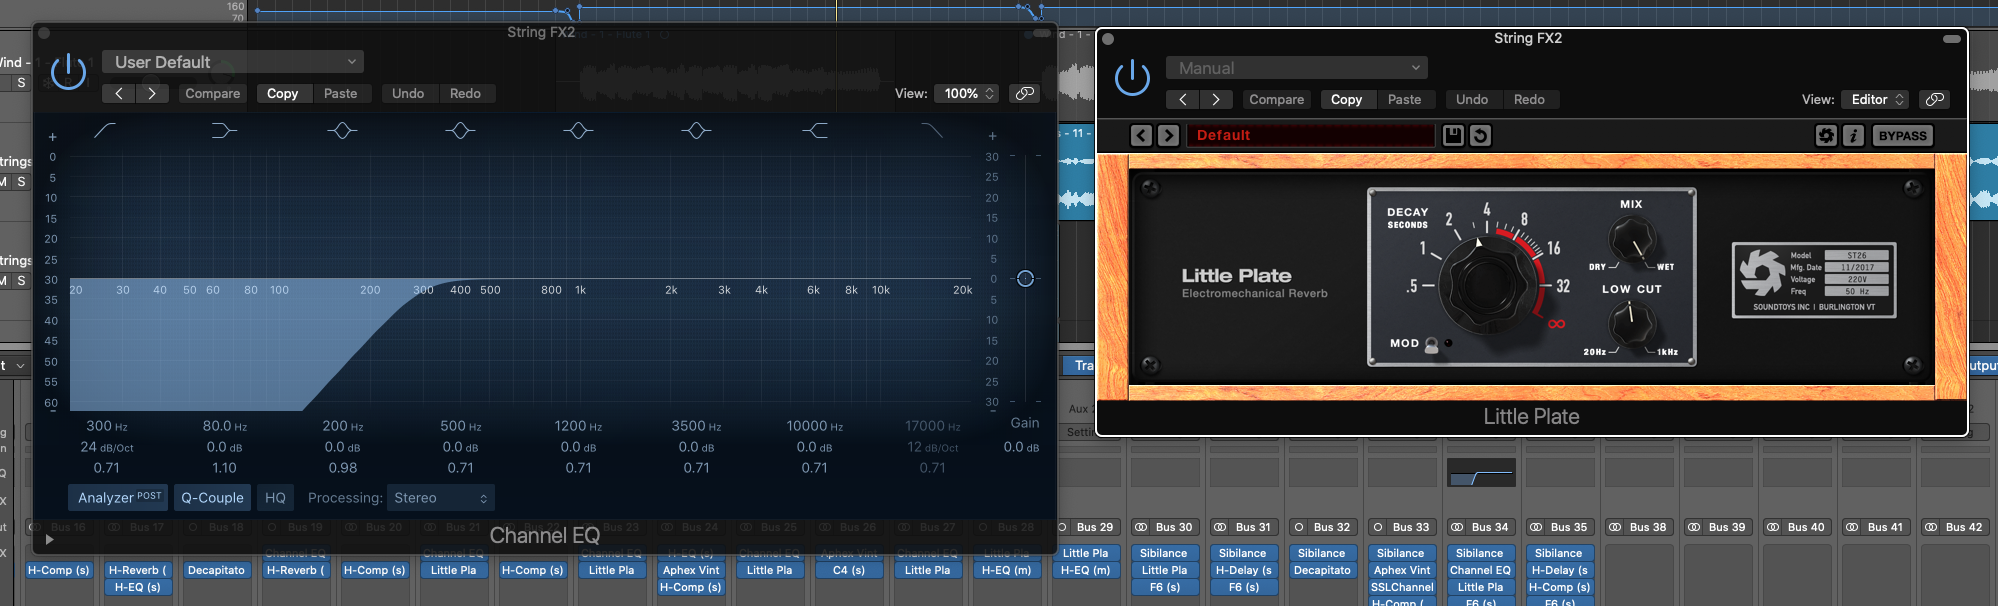The image size is (1998, 606).
Task: Click Compare in Little Plate window
Action: click(1276, 99)
